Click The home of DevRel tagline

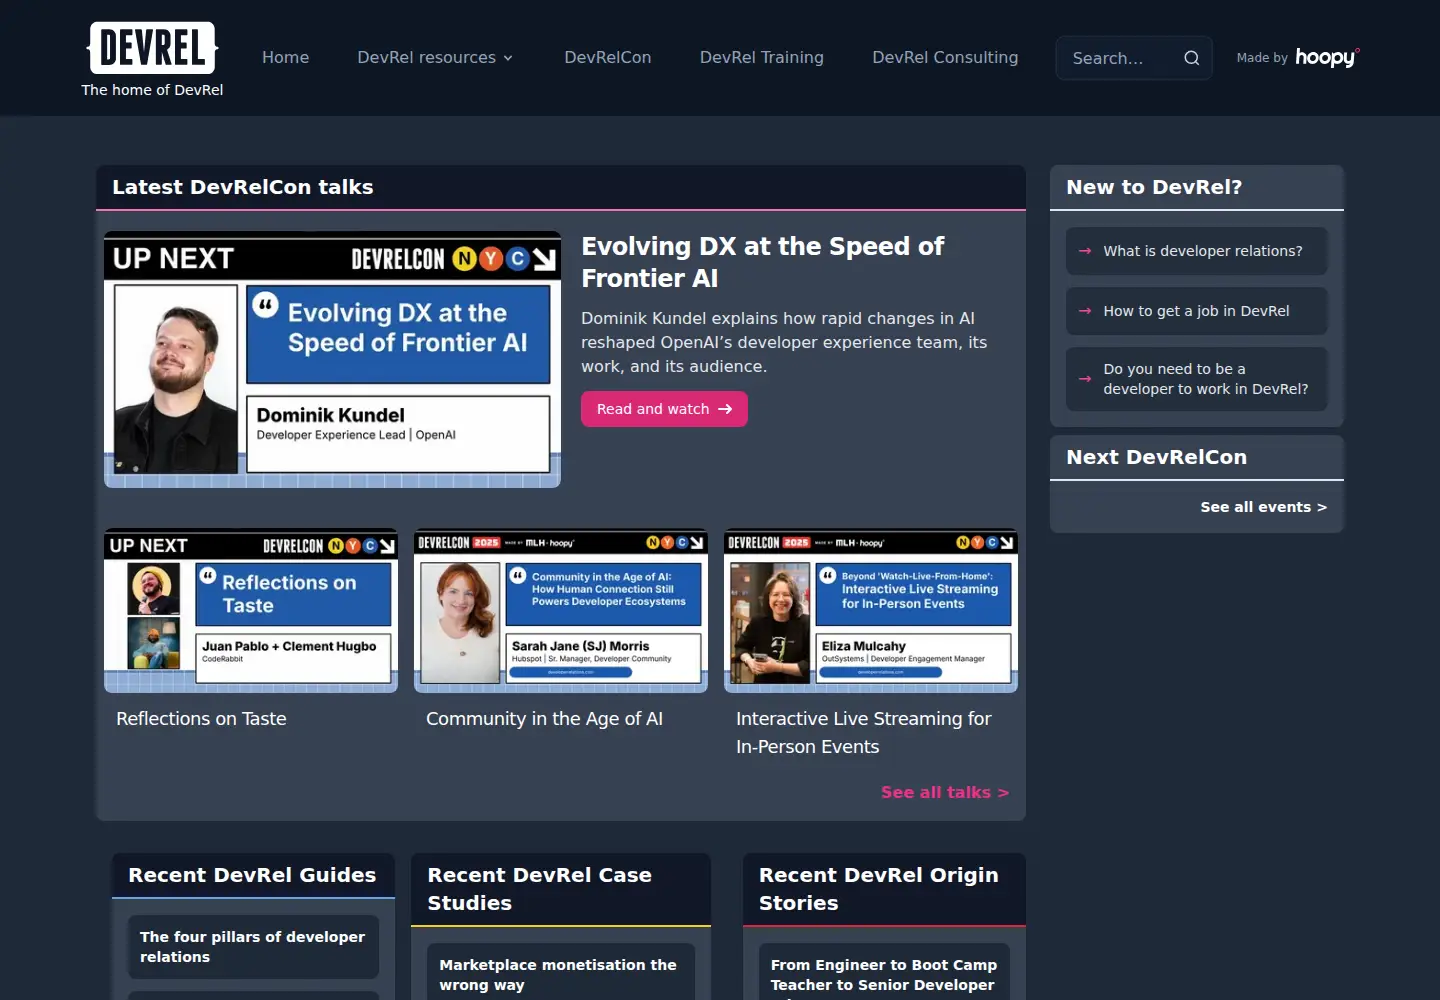point(152,90)
